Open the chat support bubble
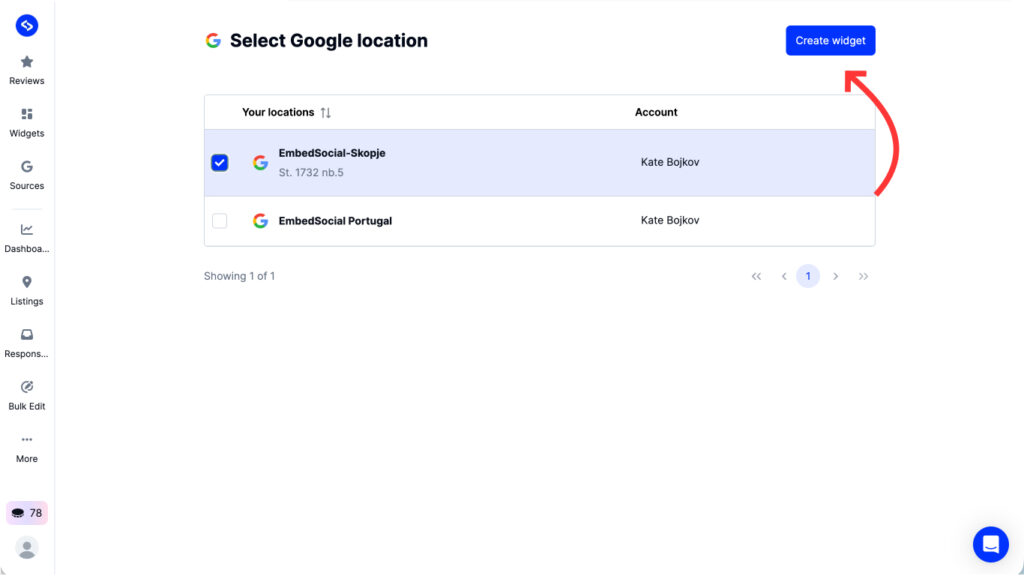This screenshot has width=1024, height=576. pyautogui.click(x=991, y=544)
